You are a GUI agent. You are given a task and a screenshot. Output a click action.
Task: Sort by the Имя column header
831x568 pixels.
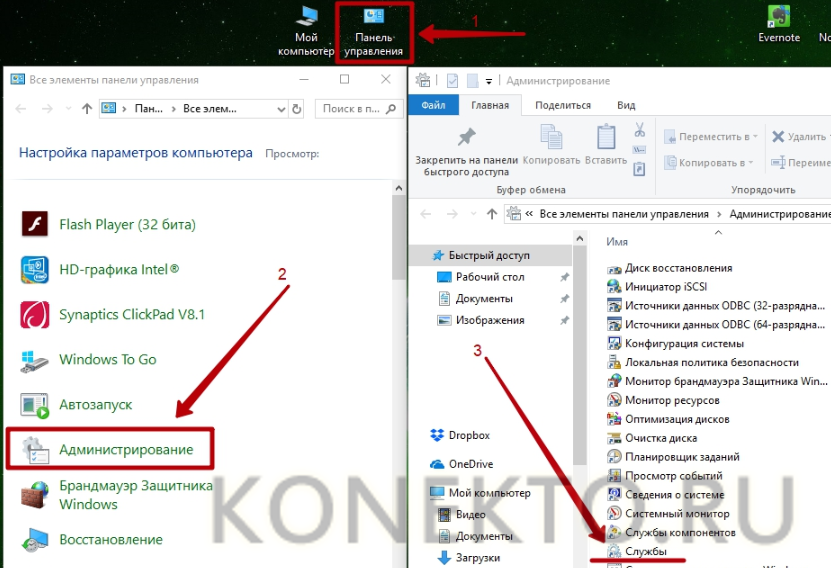tap(617, 242)
